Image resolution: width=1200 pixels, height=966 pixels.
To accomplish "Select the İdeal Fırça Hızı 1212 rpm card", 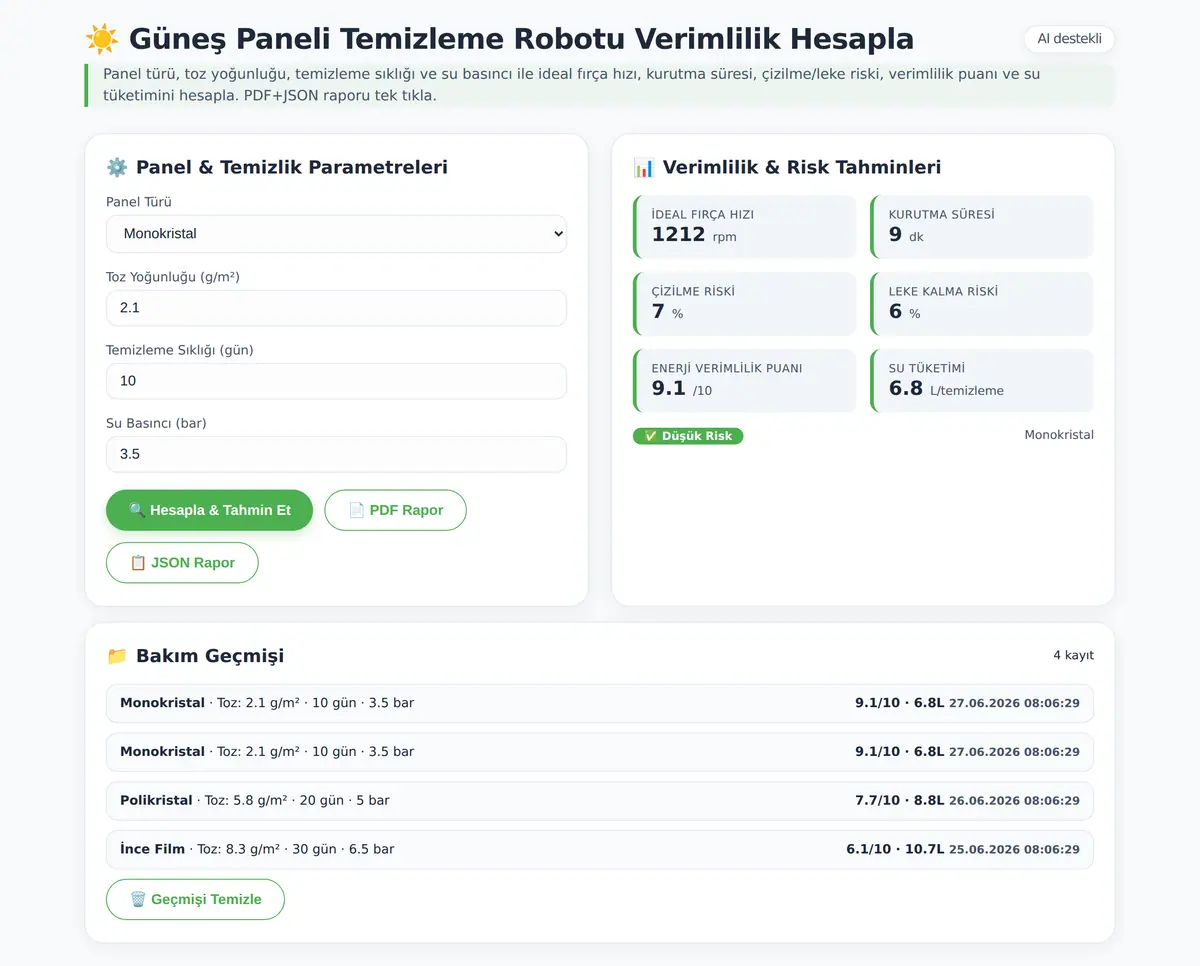I will tap(745, 227).
